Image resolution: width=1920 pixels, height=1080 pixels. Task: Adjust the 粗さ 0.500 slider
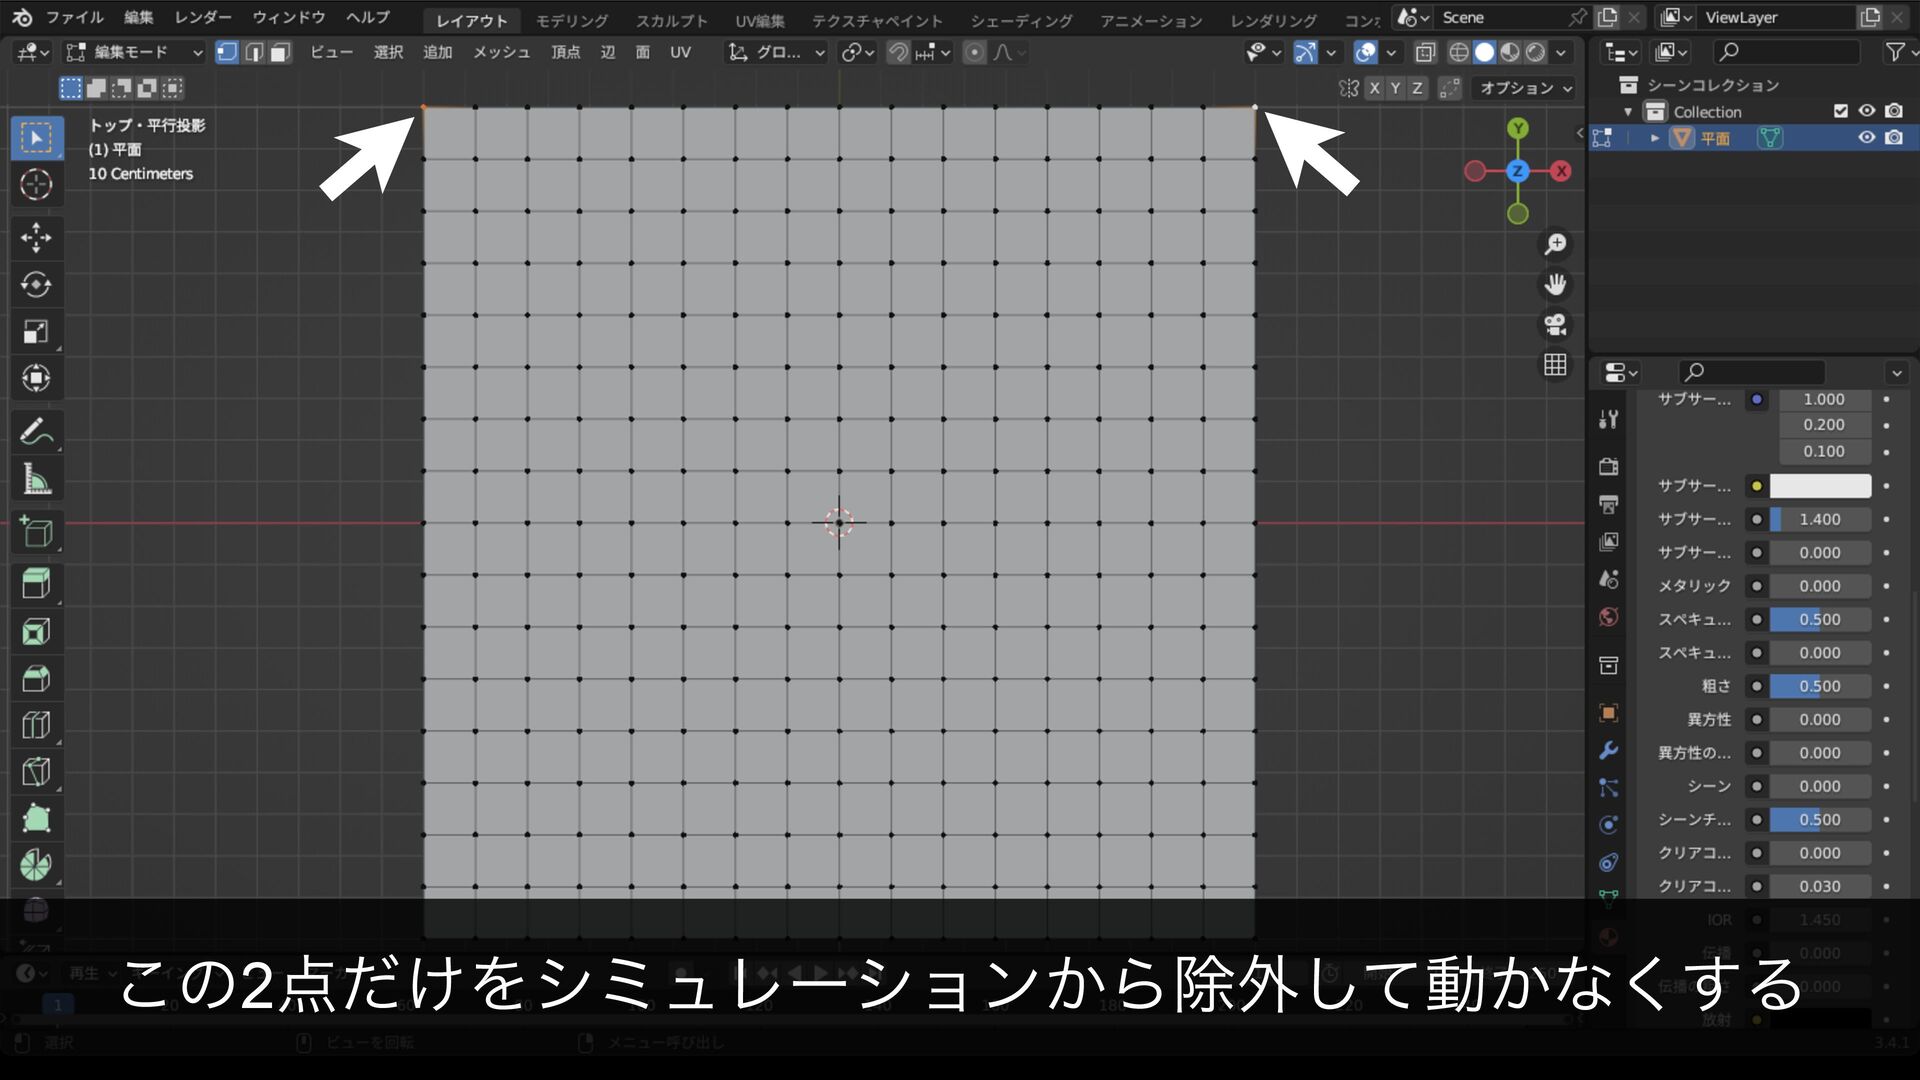[1820, 686]
